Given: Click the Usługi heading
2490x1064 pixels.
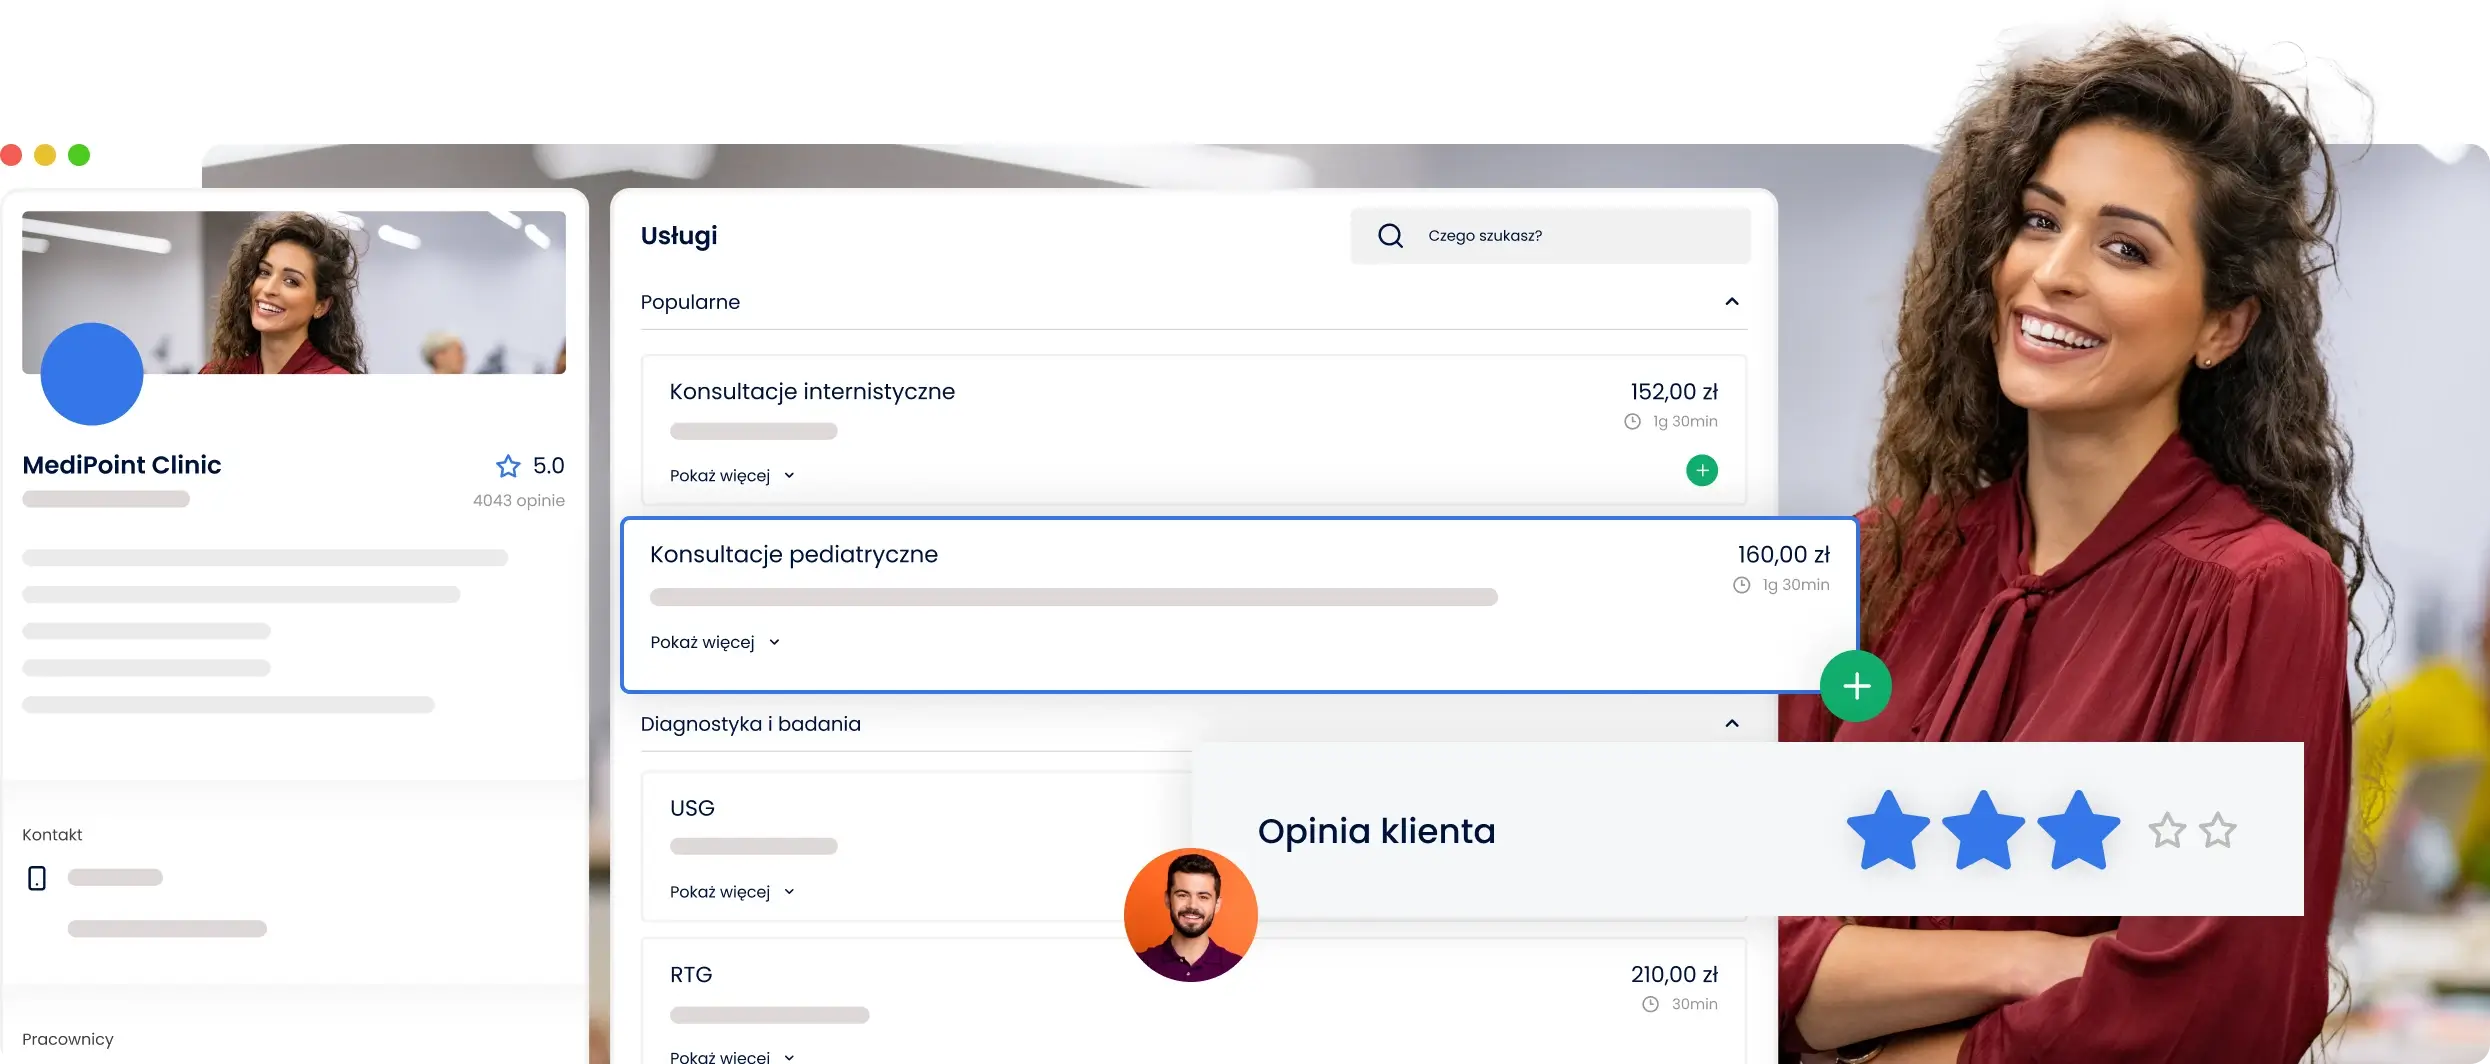Looking at the screenshot, I should [679, 236].
